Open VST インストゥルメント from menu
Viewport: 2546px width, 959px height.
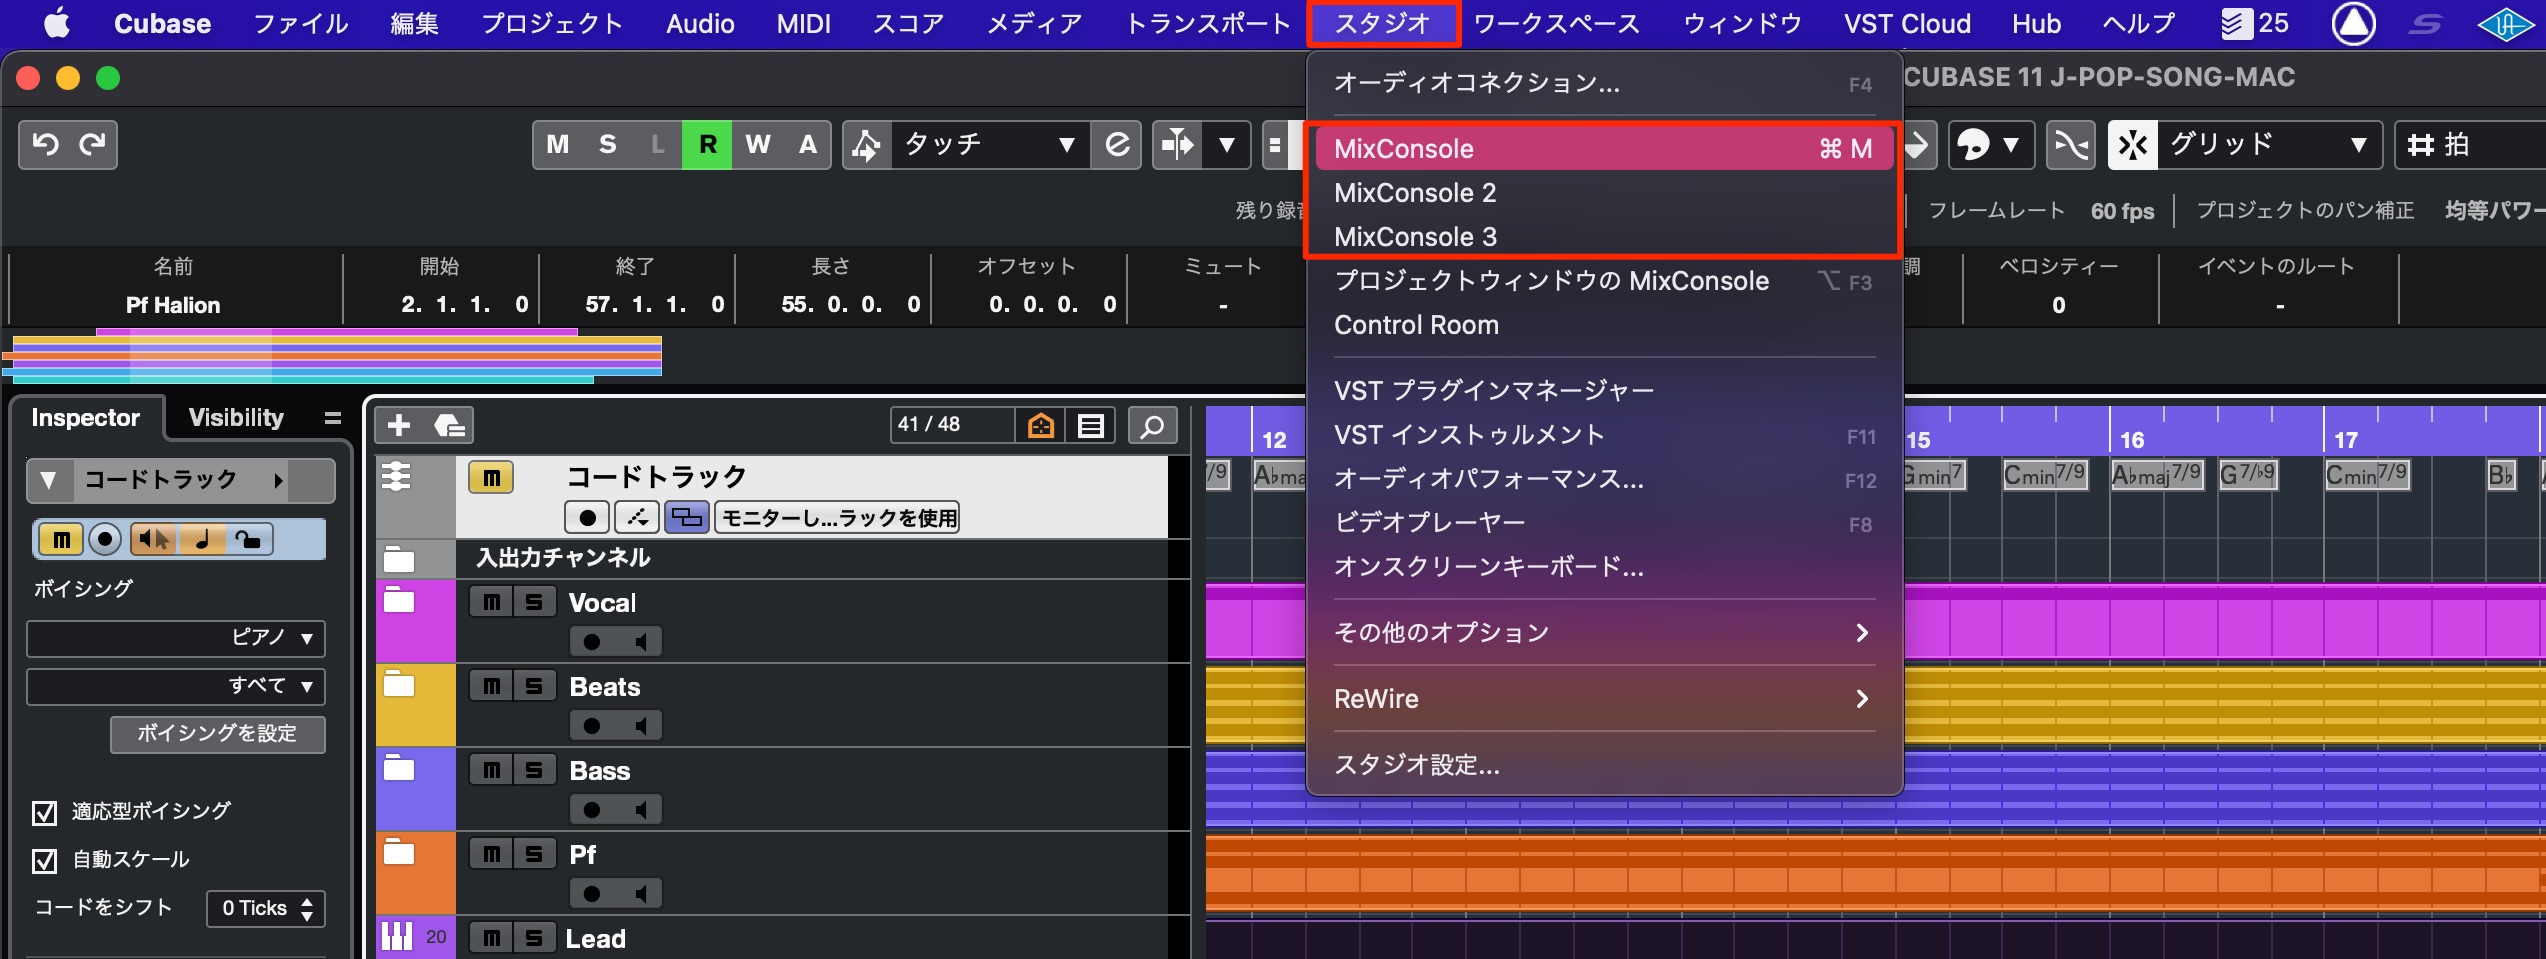[1604, 434]
